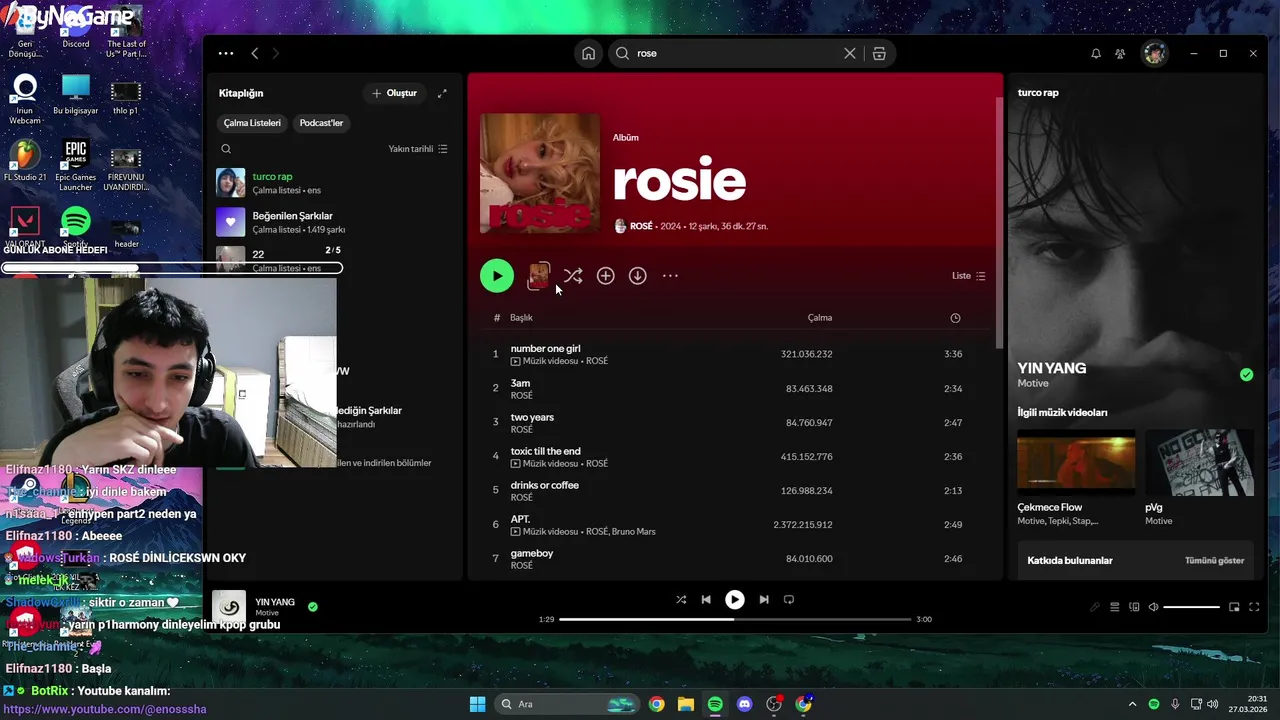1280x720 pixels.
Task: Click the album preview thumbnail beside play
Action: point(539,276)
